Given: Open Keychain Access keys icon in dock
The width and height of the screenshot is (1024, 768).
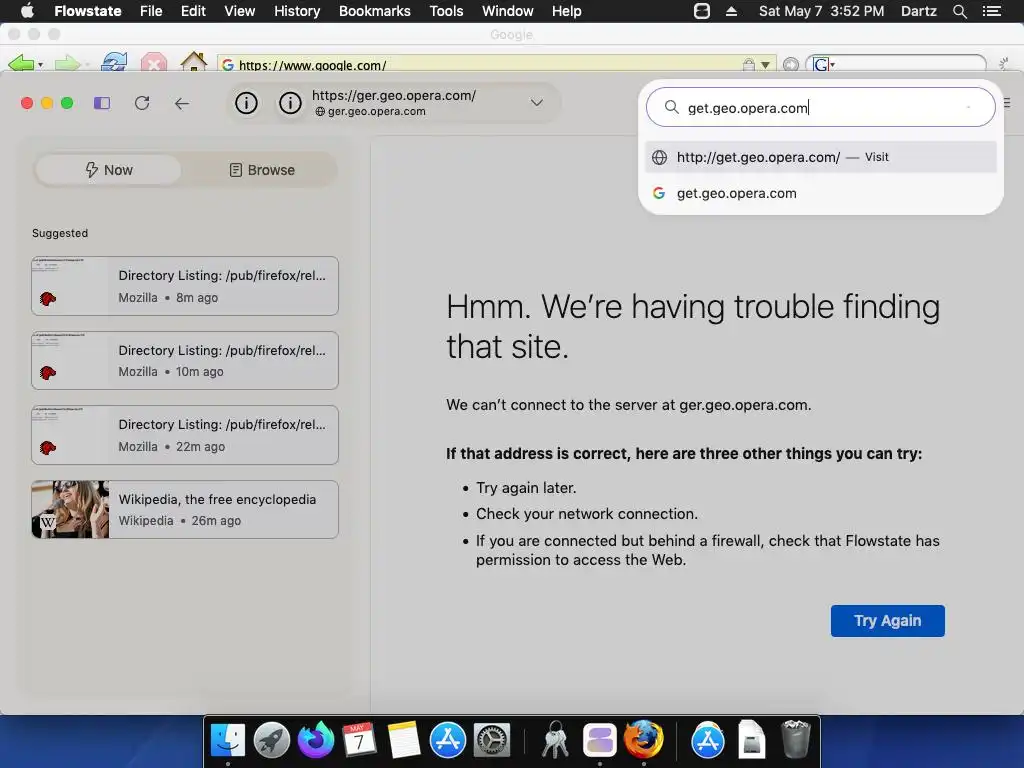Looking at the screenshot, I should click(x=555, y=740).
